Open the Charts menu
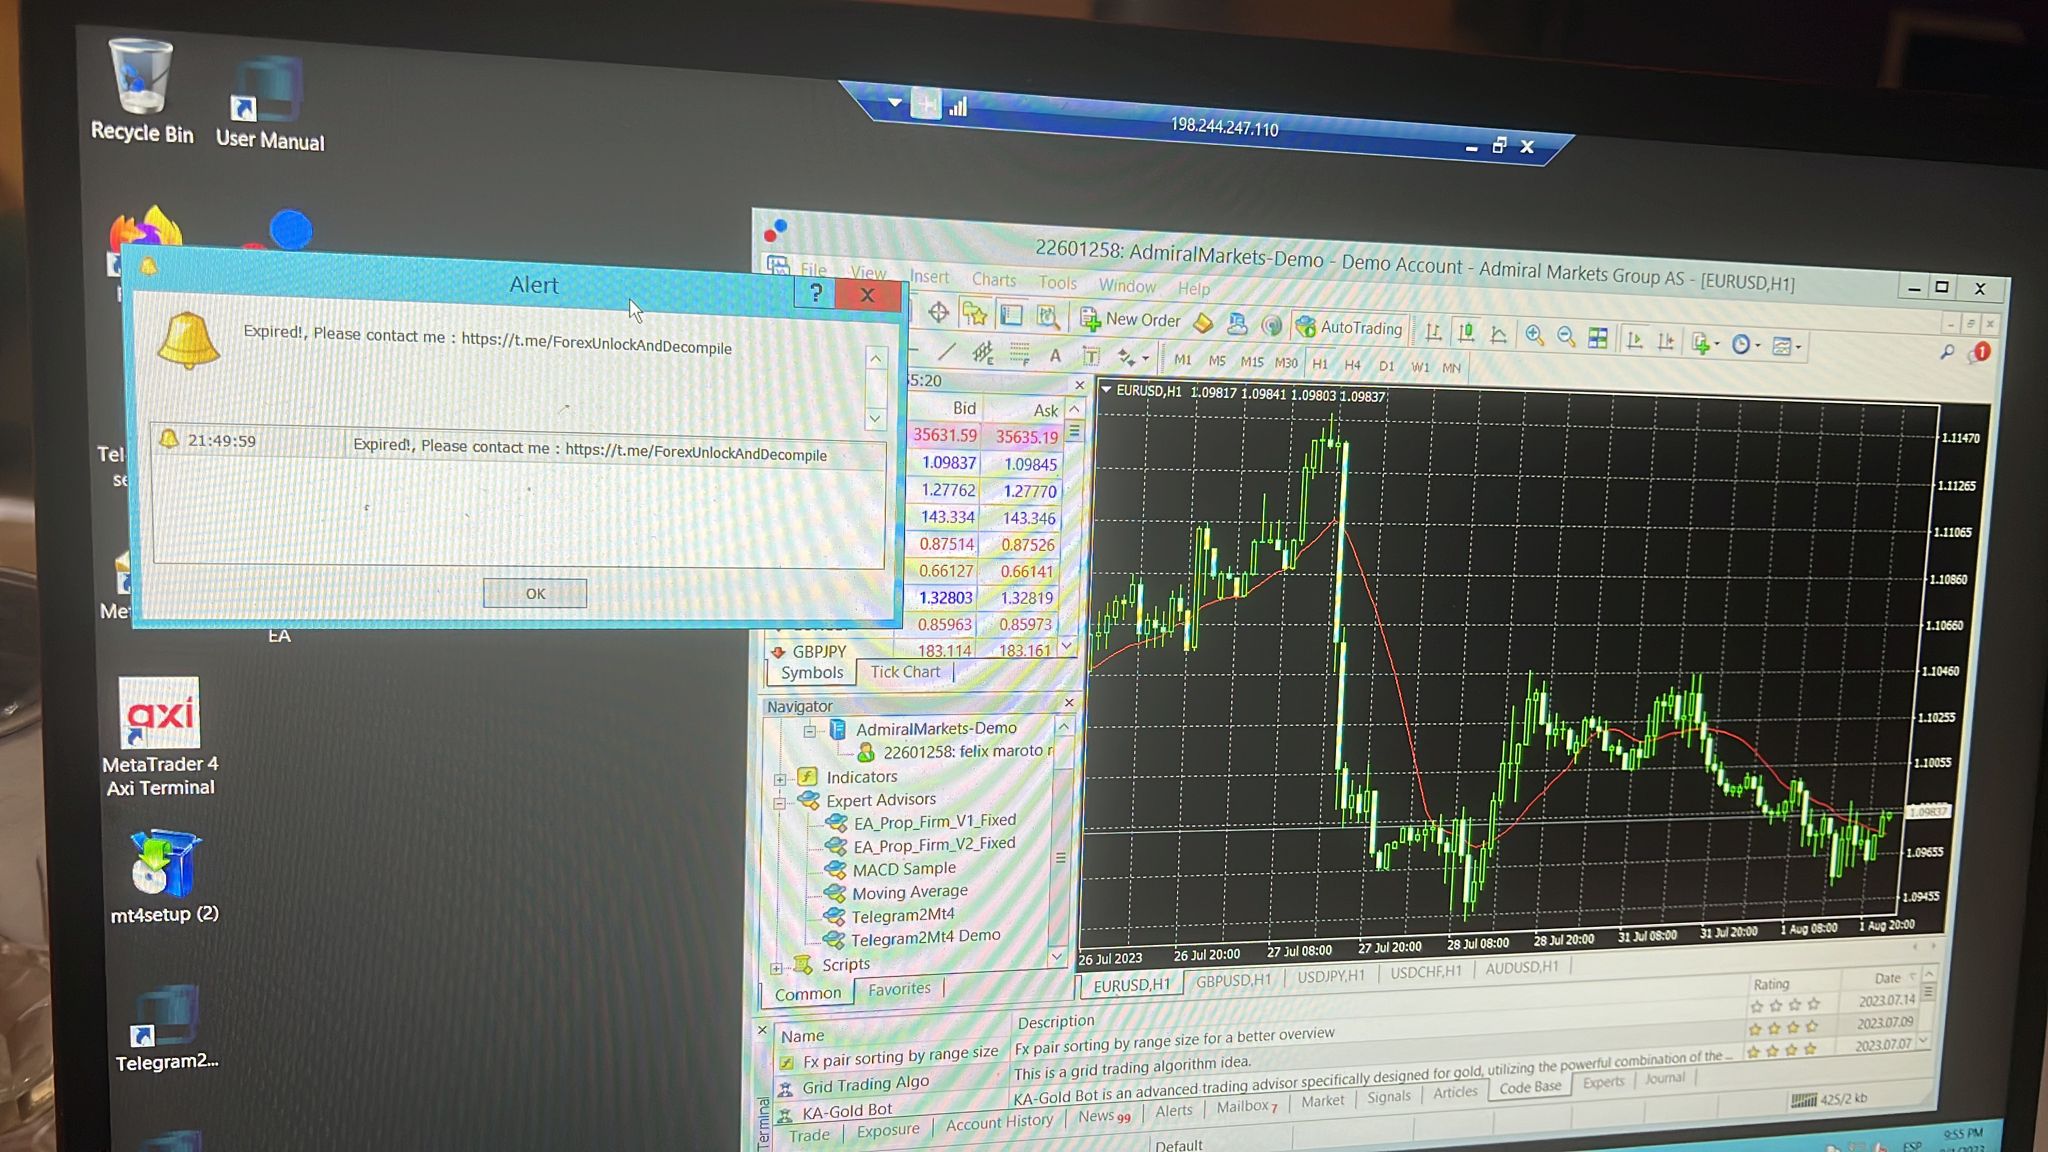Image resolution: width=2048 pixels, height=1152 pixels. pyautogui.click(x=993, y=280)
